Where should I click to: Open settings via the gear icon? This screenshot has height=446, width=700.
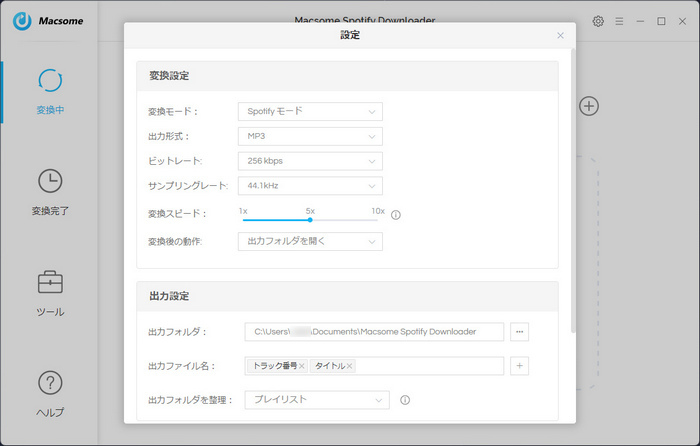pos(598,21)
